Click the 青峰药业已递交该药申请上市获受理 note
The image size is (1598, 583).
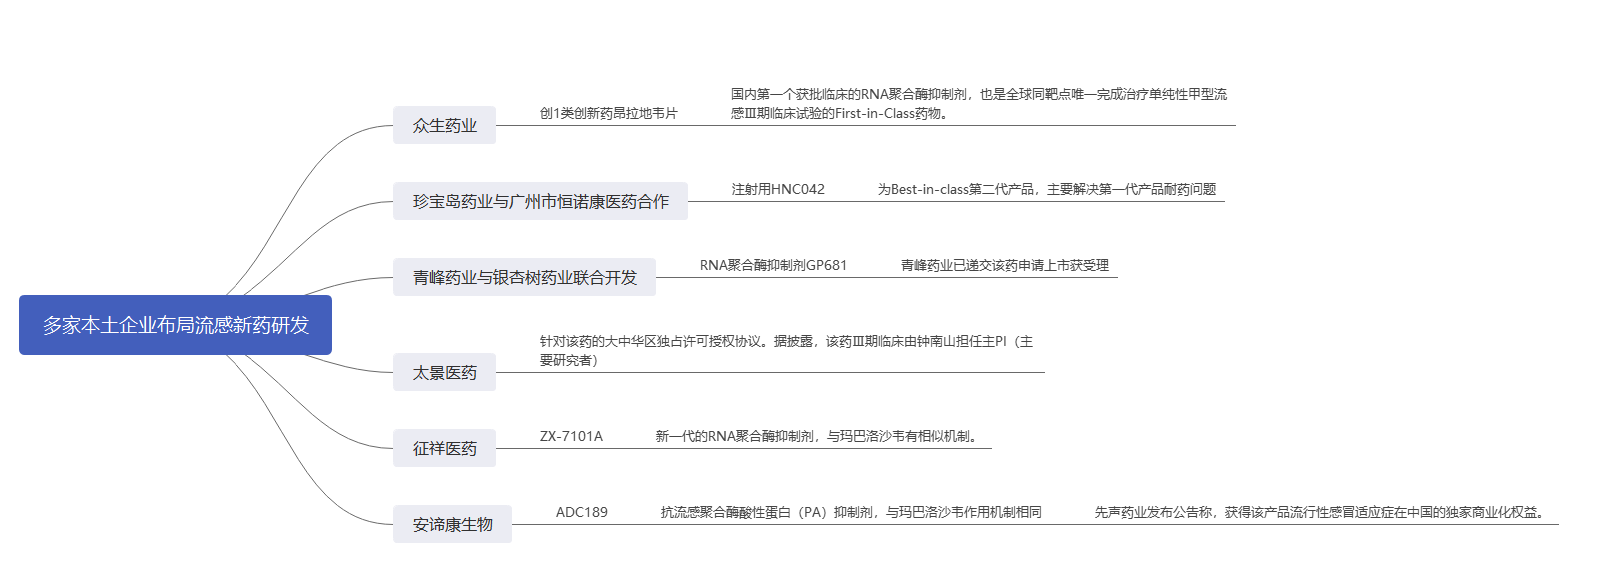click(1004, 265)
